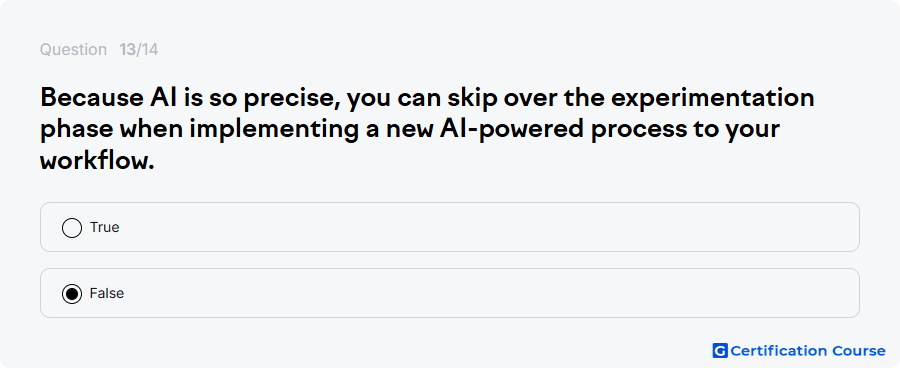Image resolution: width=900 pixels, height=368 pixels.
Task: Choose the False answer option box
Action: (x=449, y=293)
